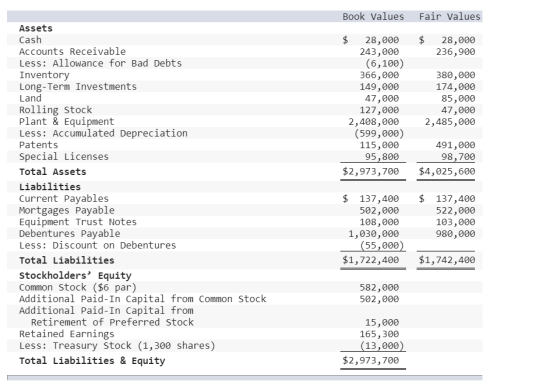
Task: Click Plant & Equipment fair value 2,485,000
Action: click(x=450, y=122)
